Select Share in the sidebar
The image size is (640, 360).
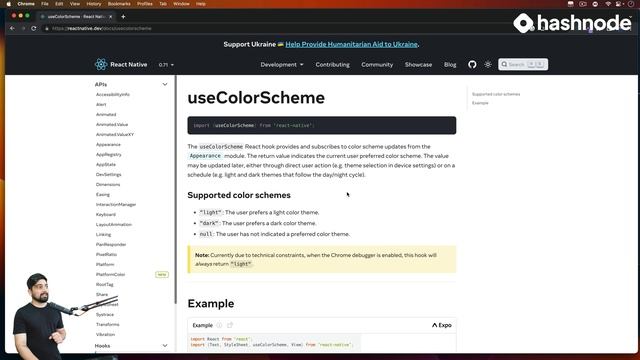pyautogui.click(x=102, y=295)
